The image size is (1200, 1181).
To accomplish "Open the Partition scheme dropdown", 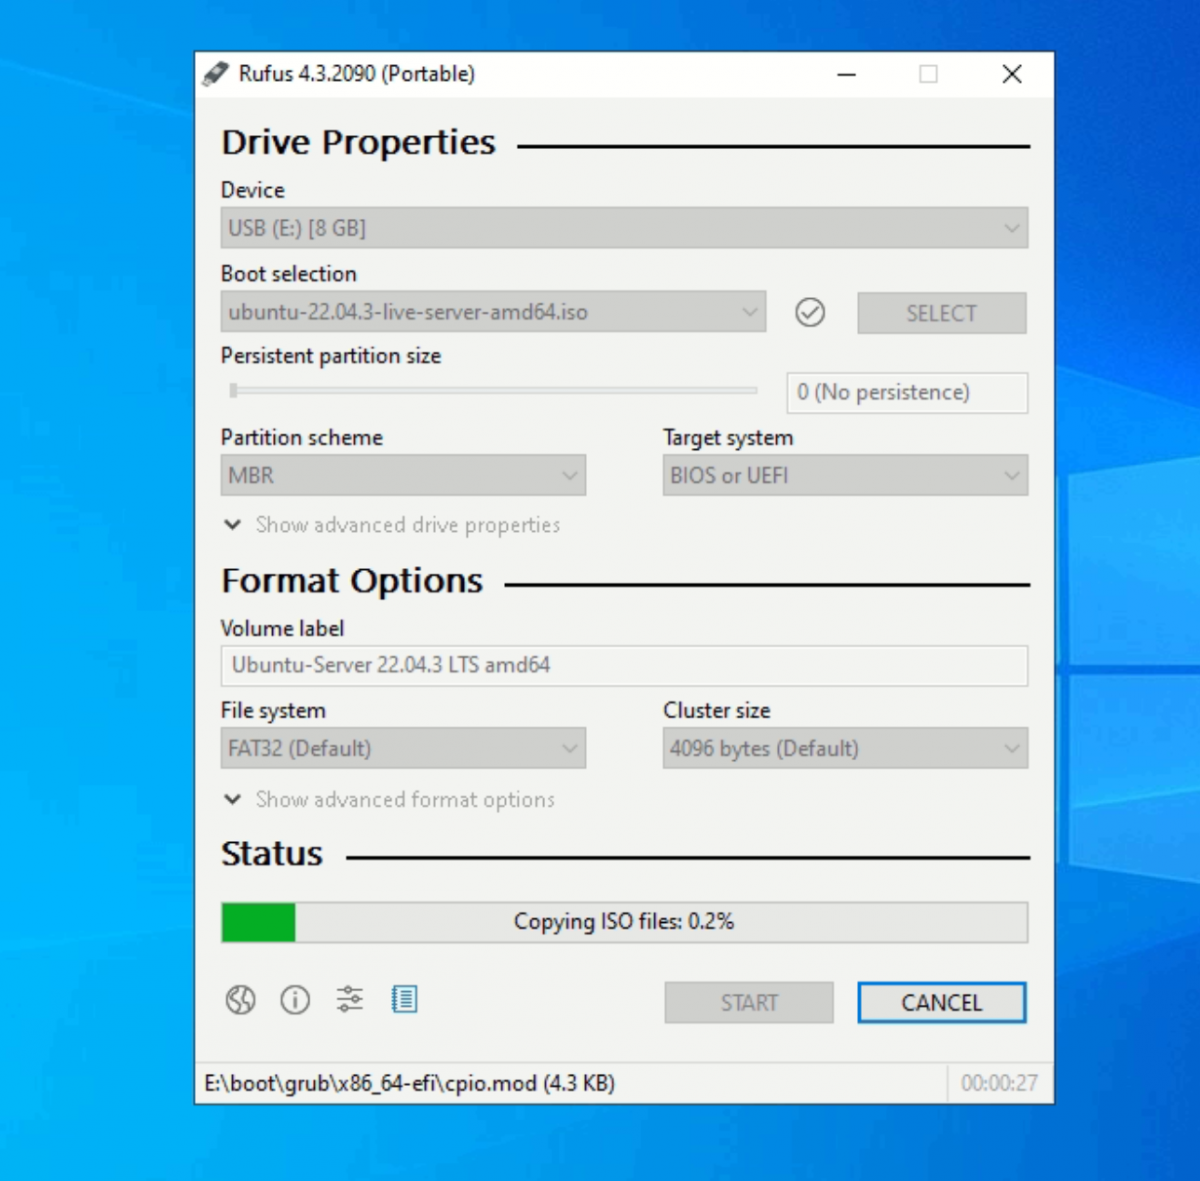I will pyautogui.click(x=403, y=475).
